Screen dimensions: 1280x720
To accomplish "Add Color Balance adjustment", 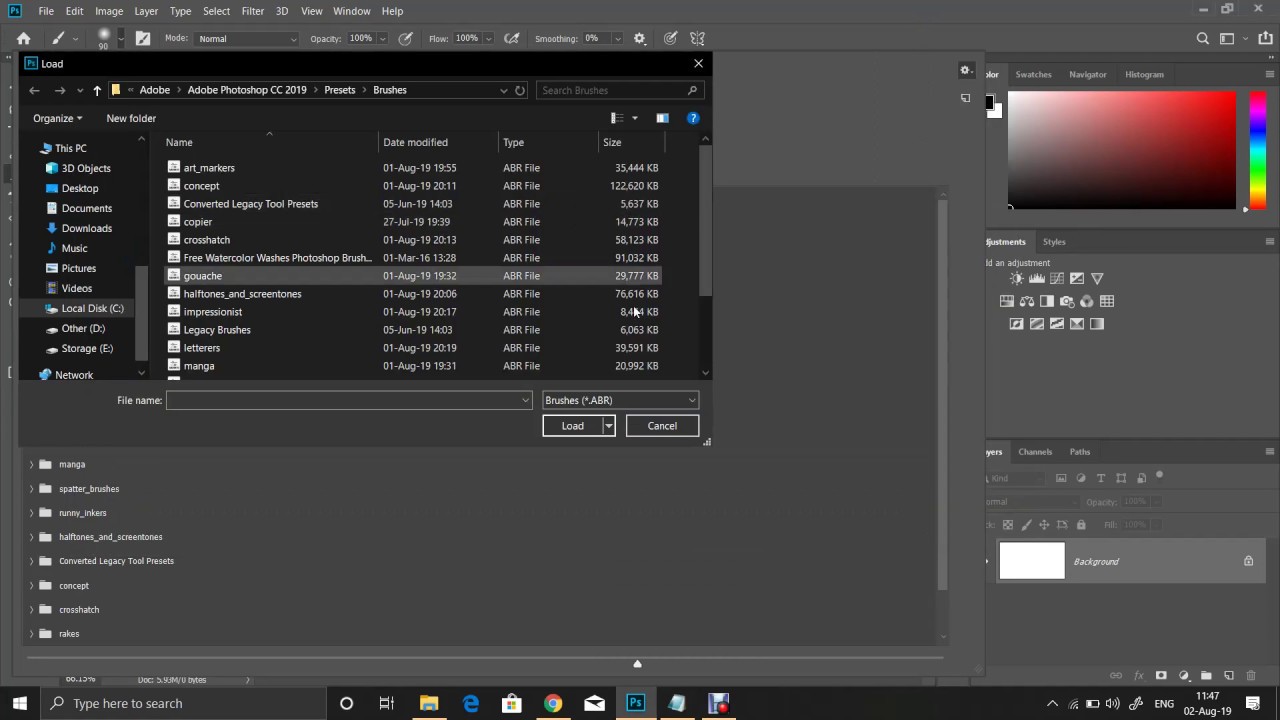I will [x=1027, y=301].
